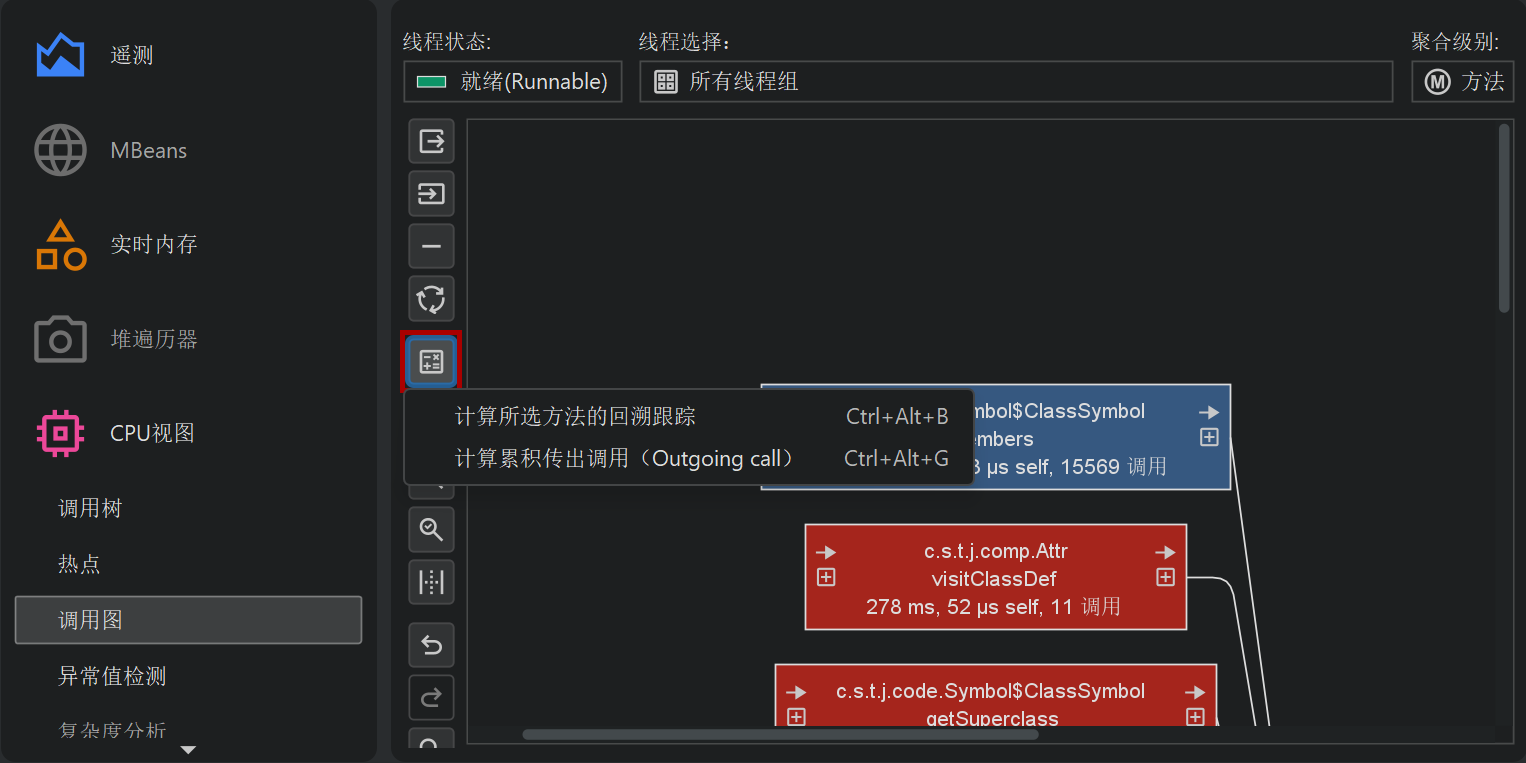
Task: Click the minus remove toolbar button
Action: click(x=431, y=246)
